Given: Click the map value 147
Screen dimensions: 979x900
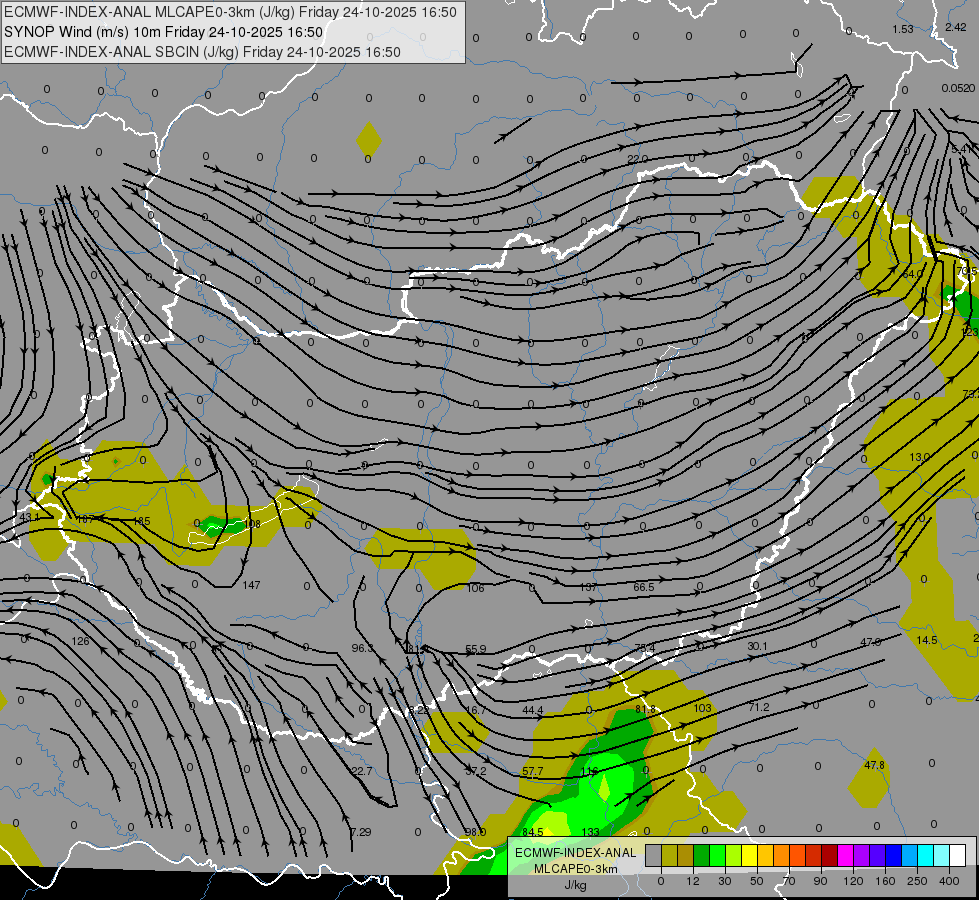Looking at the screenshot, I should click(x=251, y=585).
